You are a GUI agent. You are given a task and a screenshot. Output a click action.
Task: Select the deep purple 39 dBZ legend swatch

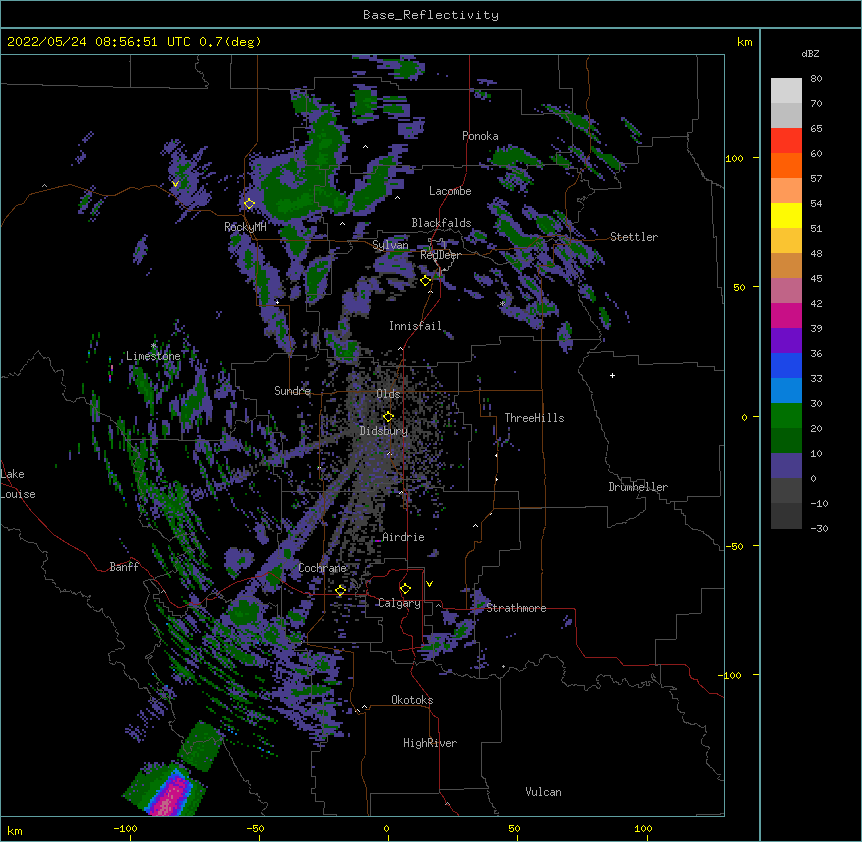pos(786,341)
